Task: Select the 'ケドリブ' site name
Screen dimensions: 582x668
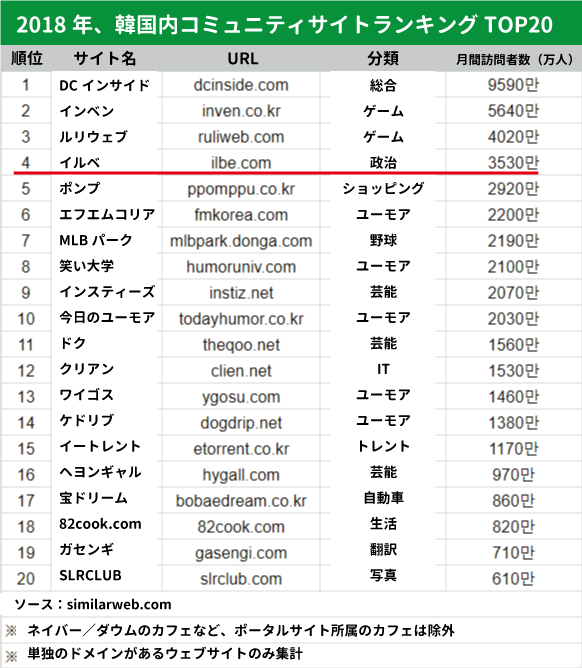Action: (x=86, y=420)
